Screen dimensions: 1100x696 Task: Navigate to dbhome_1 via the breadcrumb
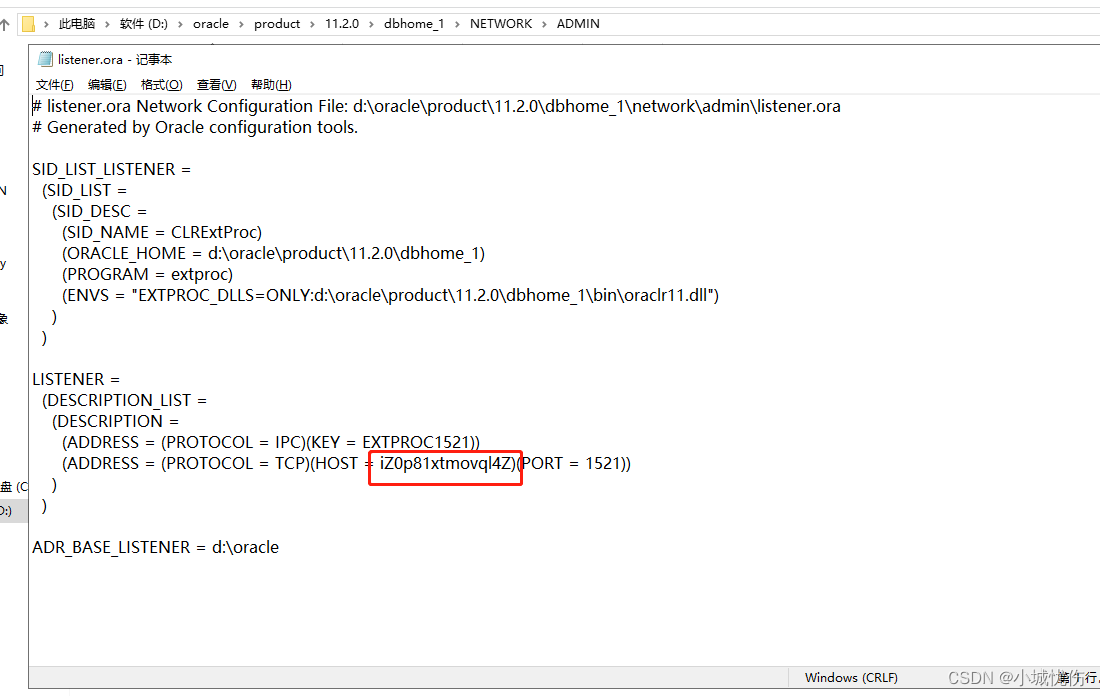pos(414,23)
